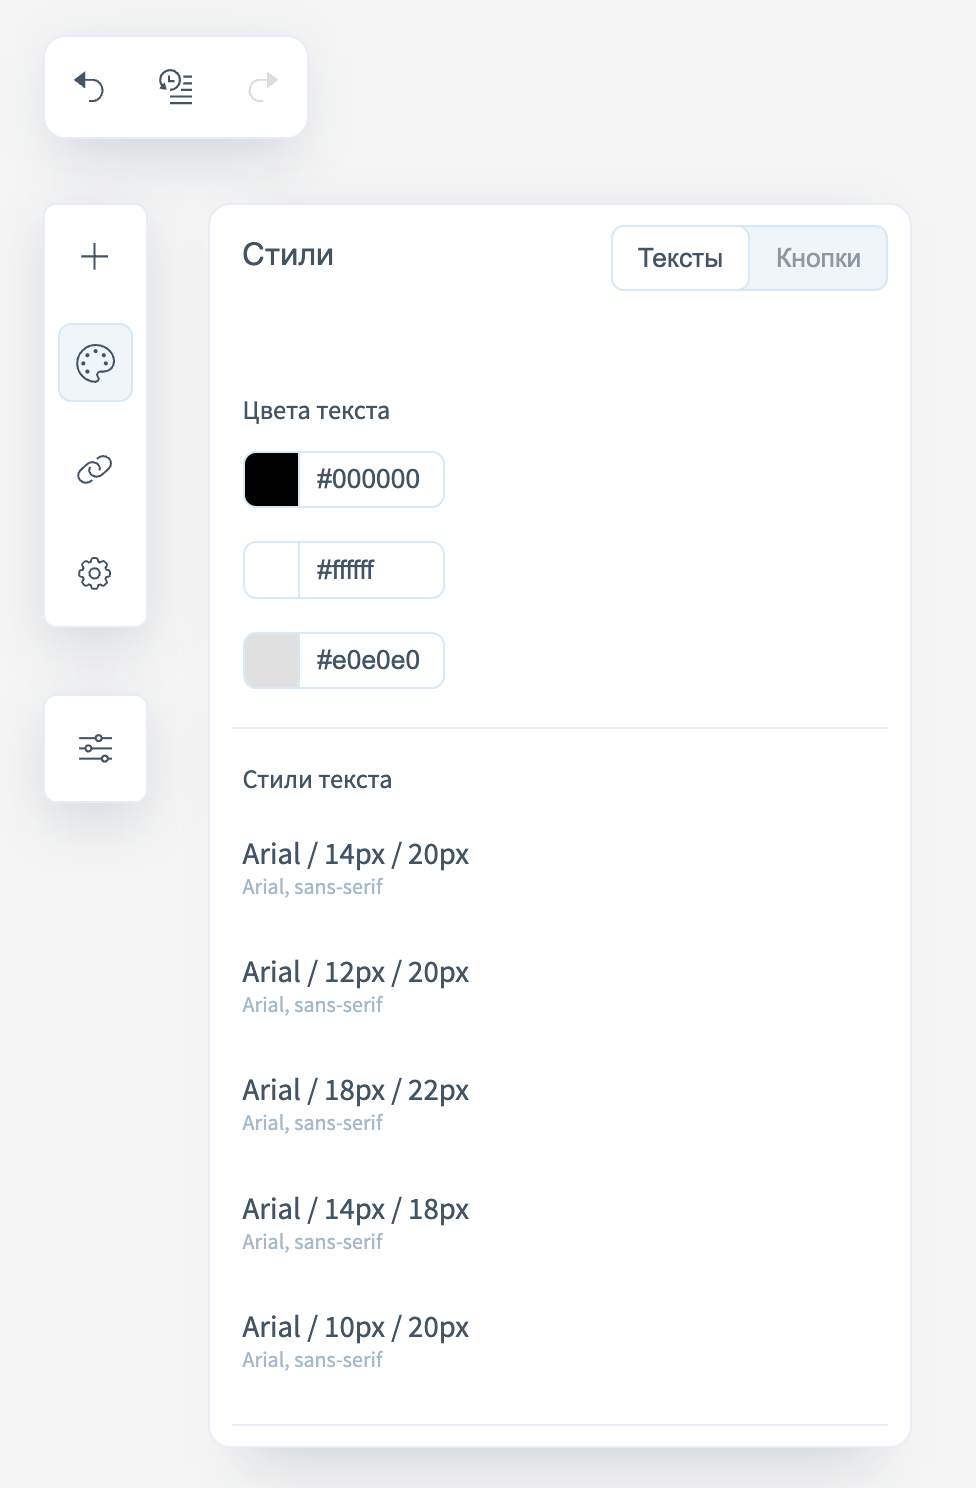
Task: Switch to the Кнопки tab
Action: pos(818,258)
